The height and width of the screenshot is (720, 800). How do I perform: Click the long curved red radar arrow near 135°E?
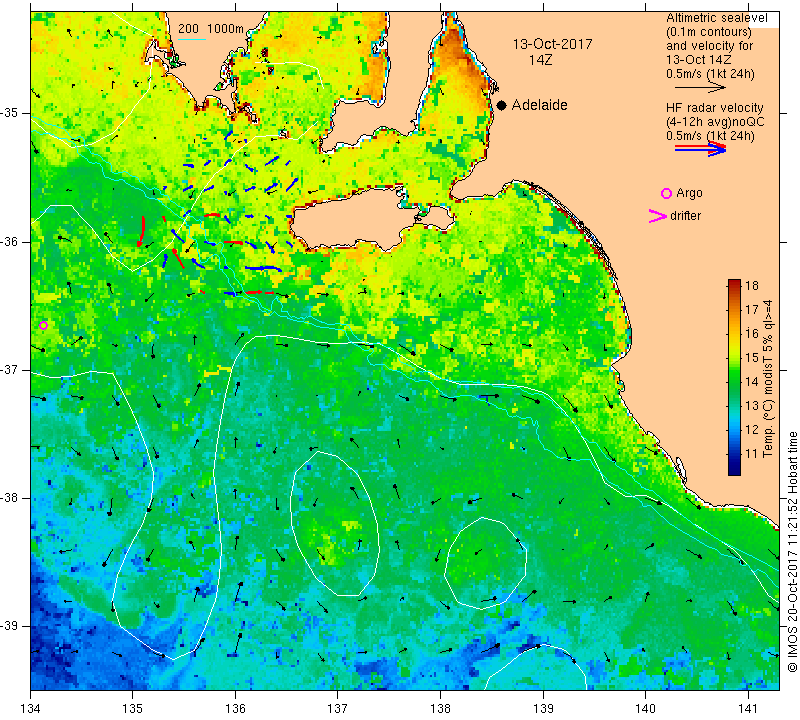[141, 231]
